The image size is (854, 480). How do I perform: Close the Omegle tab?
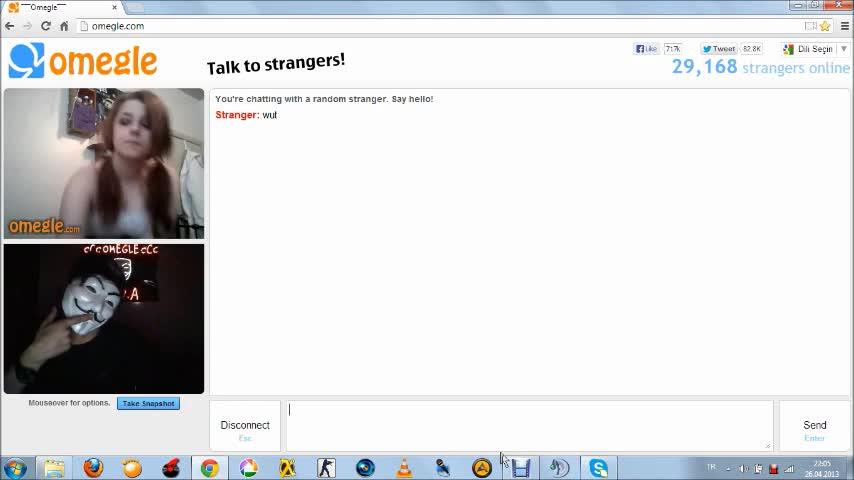coord(114,8)
